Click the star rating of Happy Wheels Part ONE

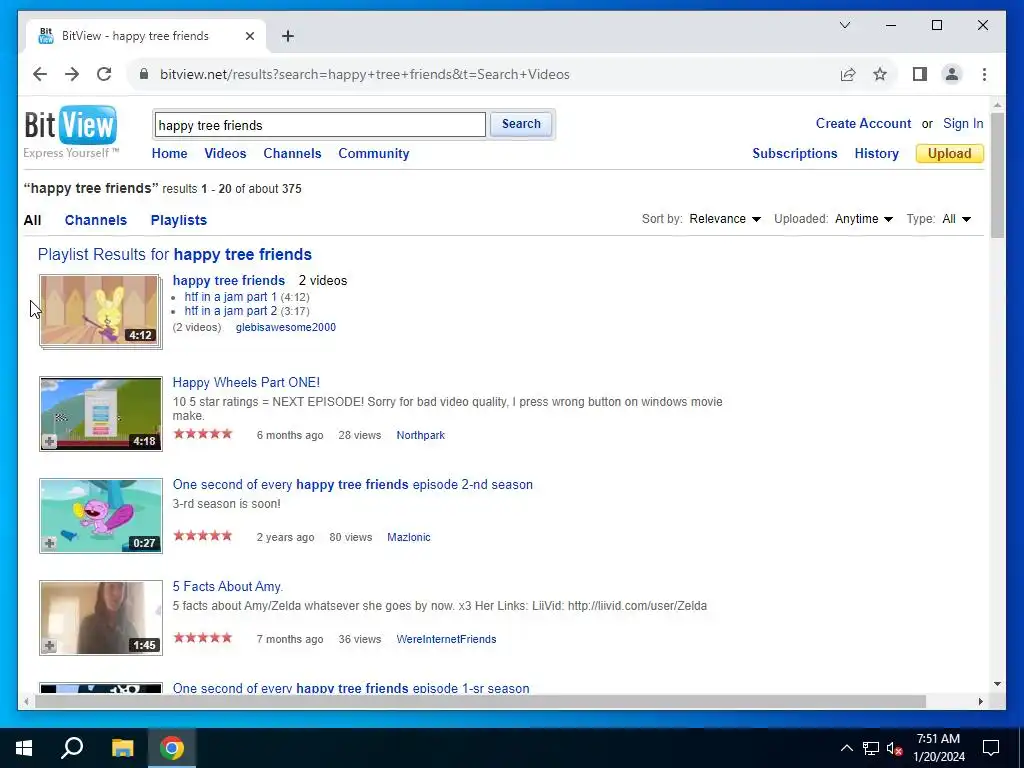pos(202,434)
